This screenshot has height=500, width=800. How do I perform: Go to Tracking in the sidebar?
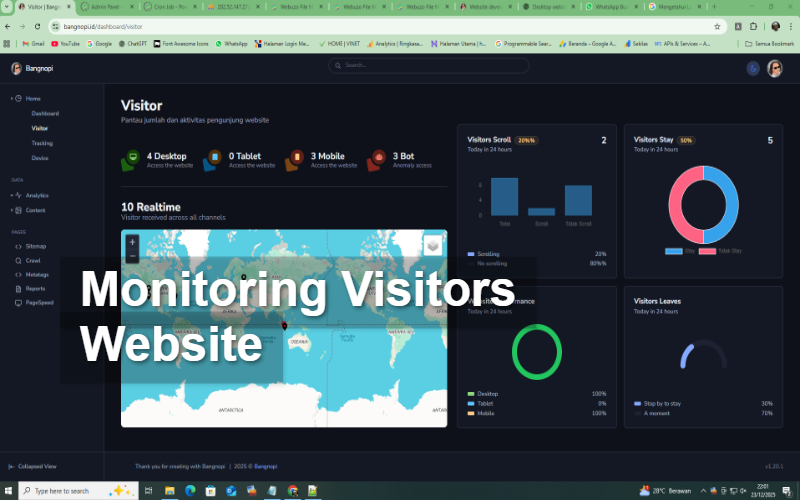pyautogui.click(x=42, y=143)
